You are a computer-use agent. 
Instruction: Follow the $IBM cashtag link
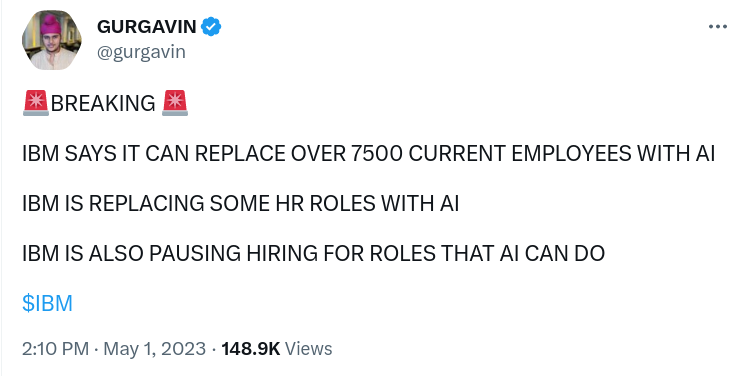point(47,303)
